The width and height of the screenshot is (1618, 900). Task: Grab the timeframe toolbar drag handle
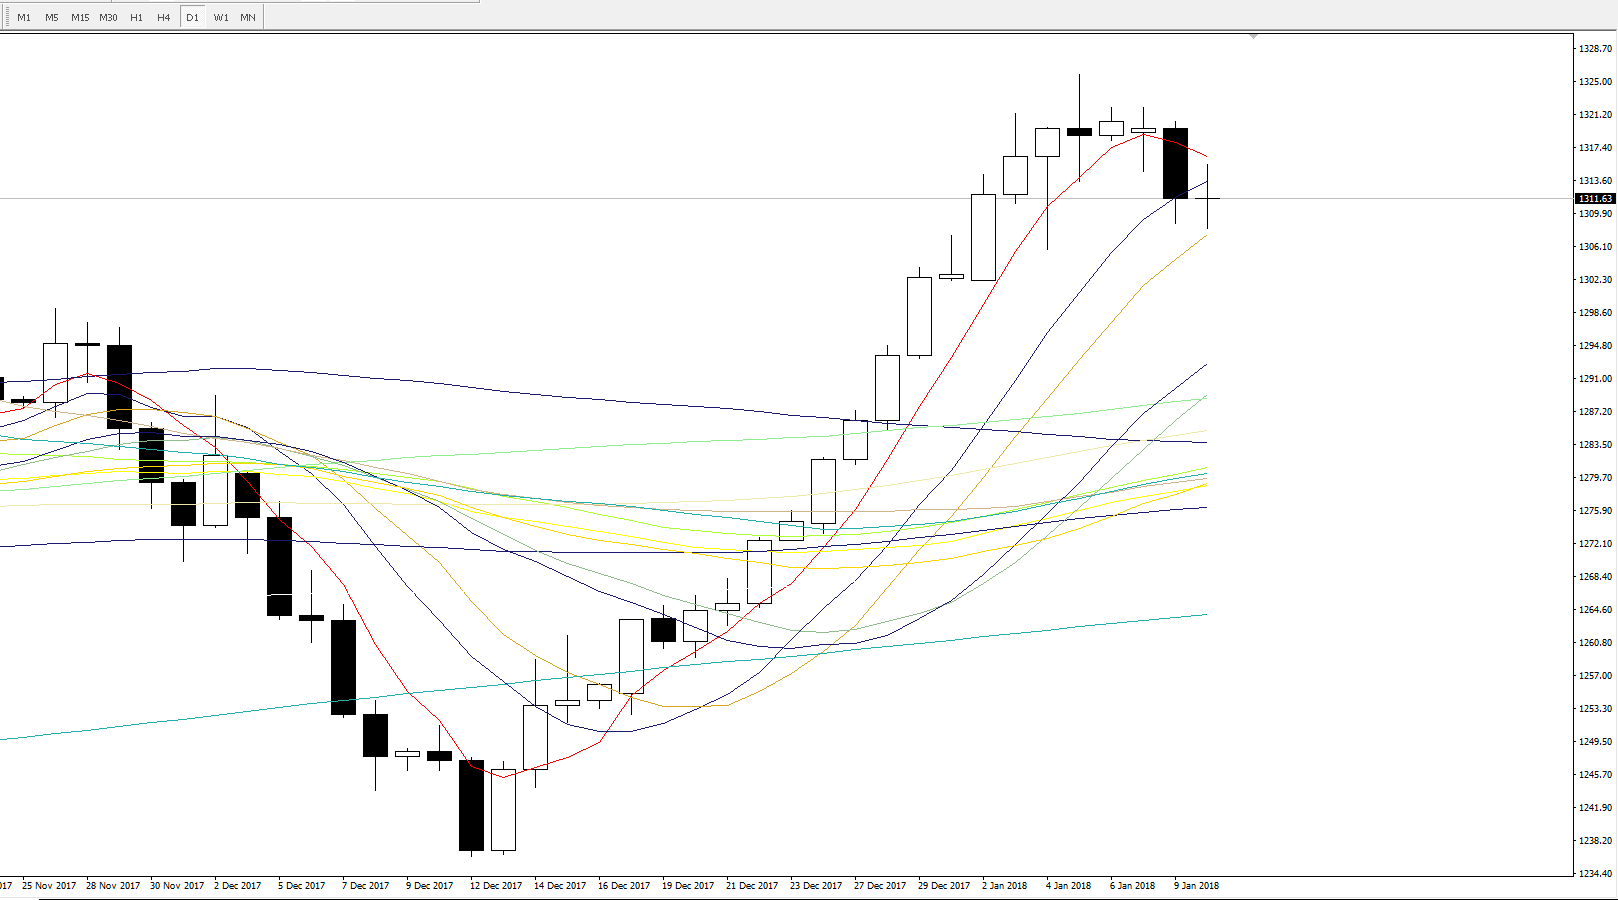click(7, 17)
